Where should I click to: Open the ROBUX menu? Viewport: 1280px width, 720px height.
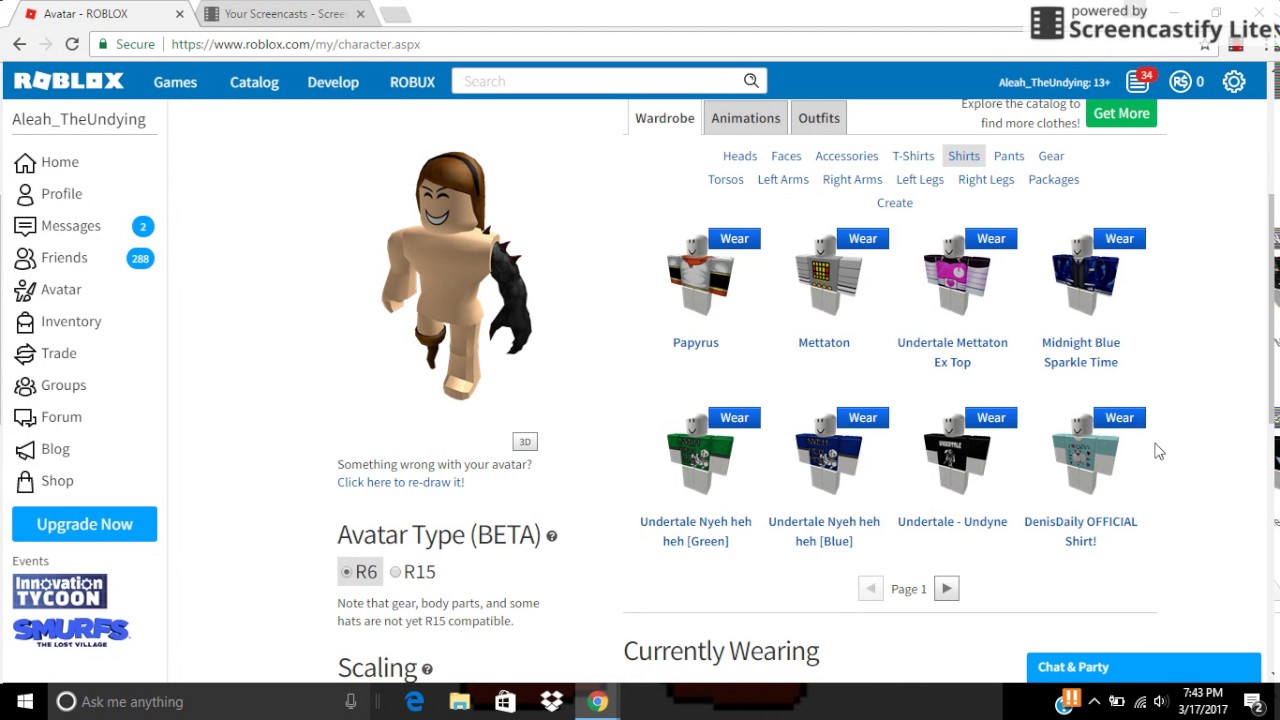(412, 82)
